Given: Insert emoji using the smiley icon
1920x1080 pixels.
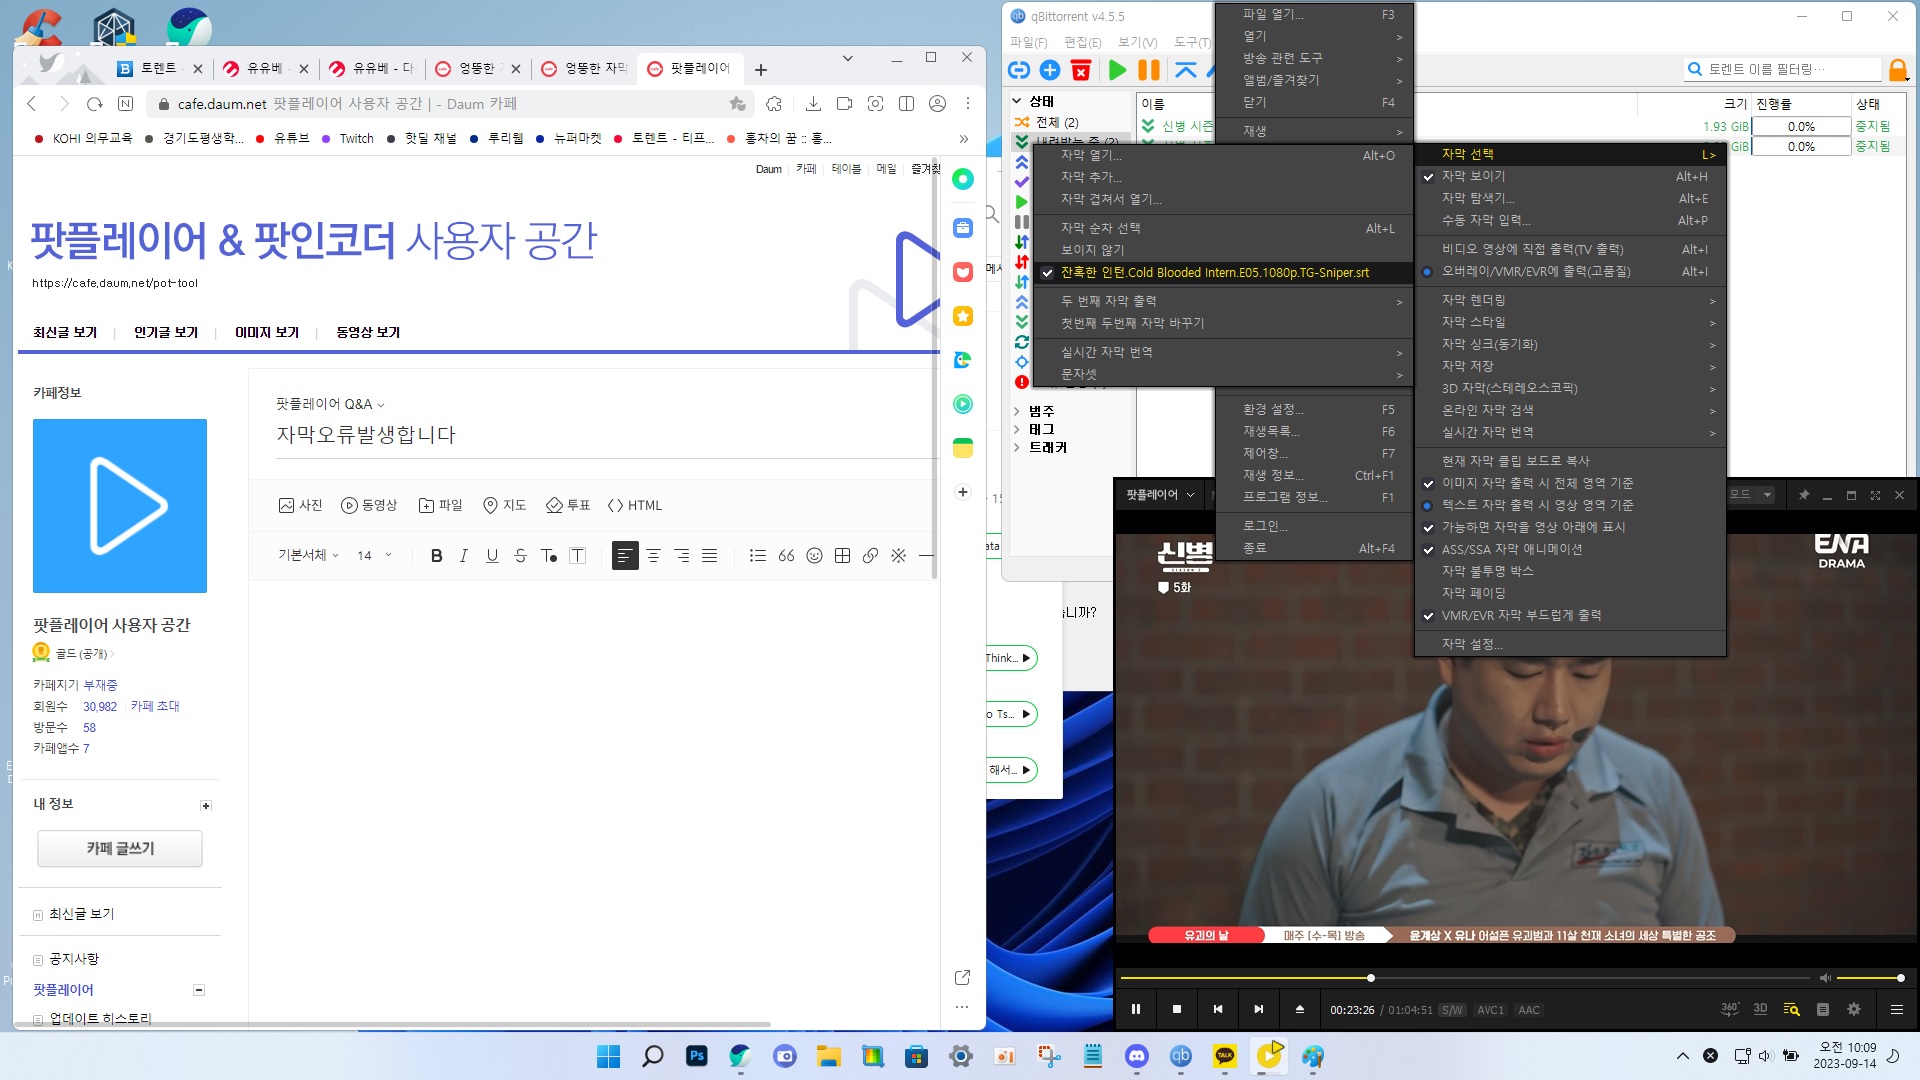Looking at the screenshot, I should pyautogui.click(x=814, y=556).
